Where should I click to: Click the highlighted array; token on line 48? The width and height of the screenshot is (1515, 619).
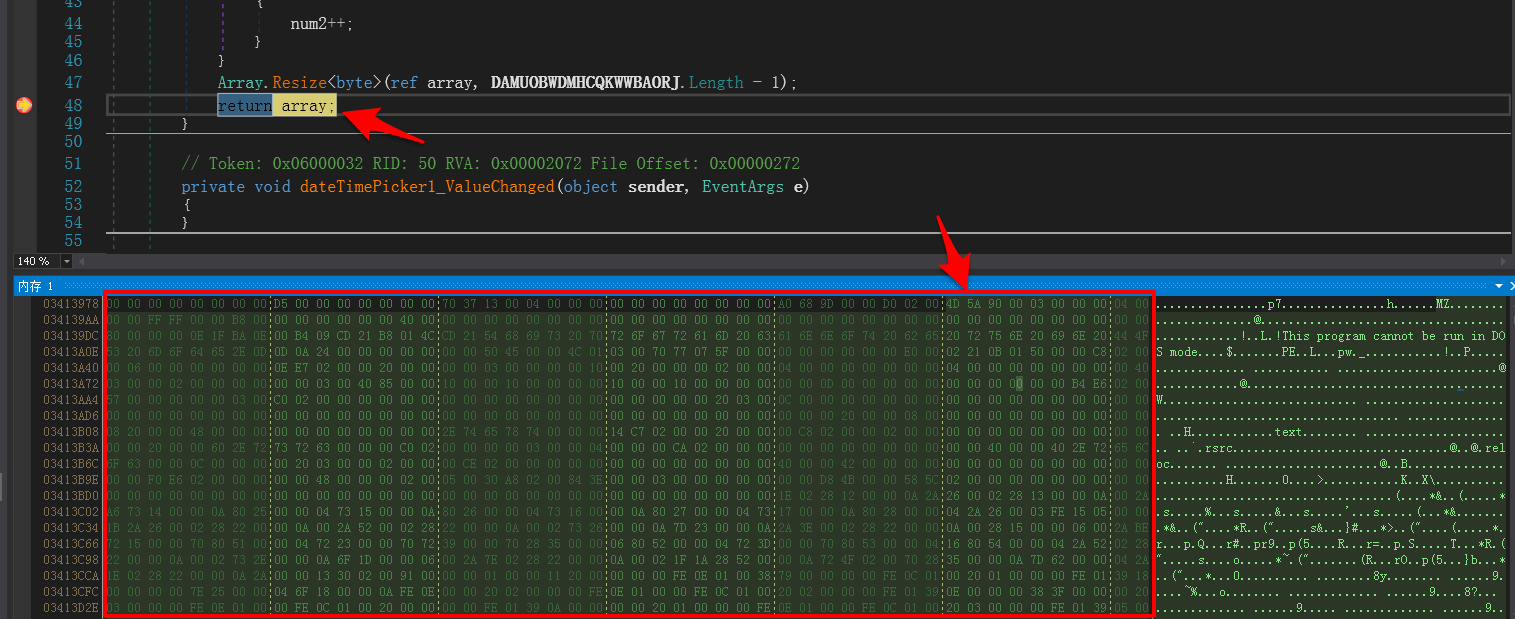(309, 105)
